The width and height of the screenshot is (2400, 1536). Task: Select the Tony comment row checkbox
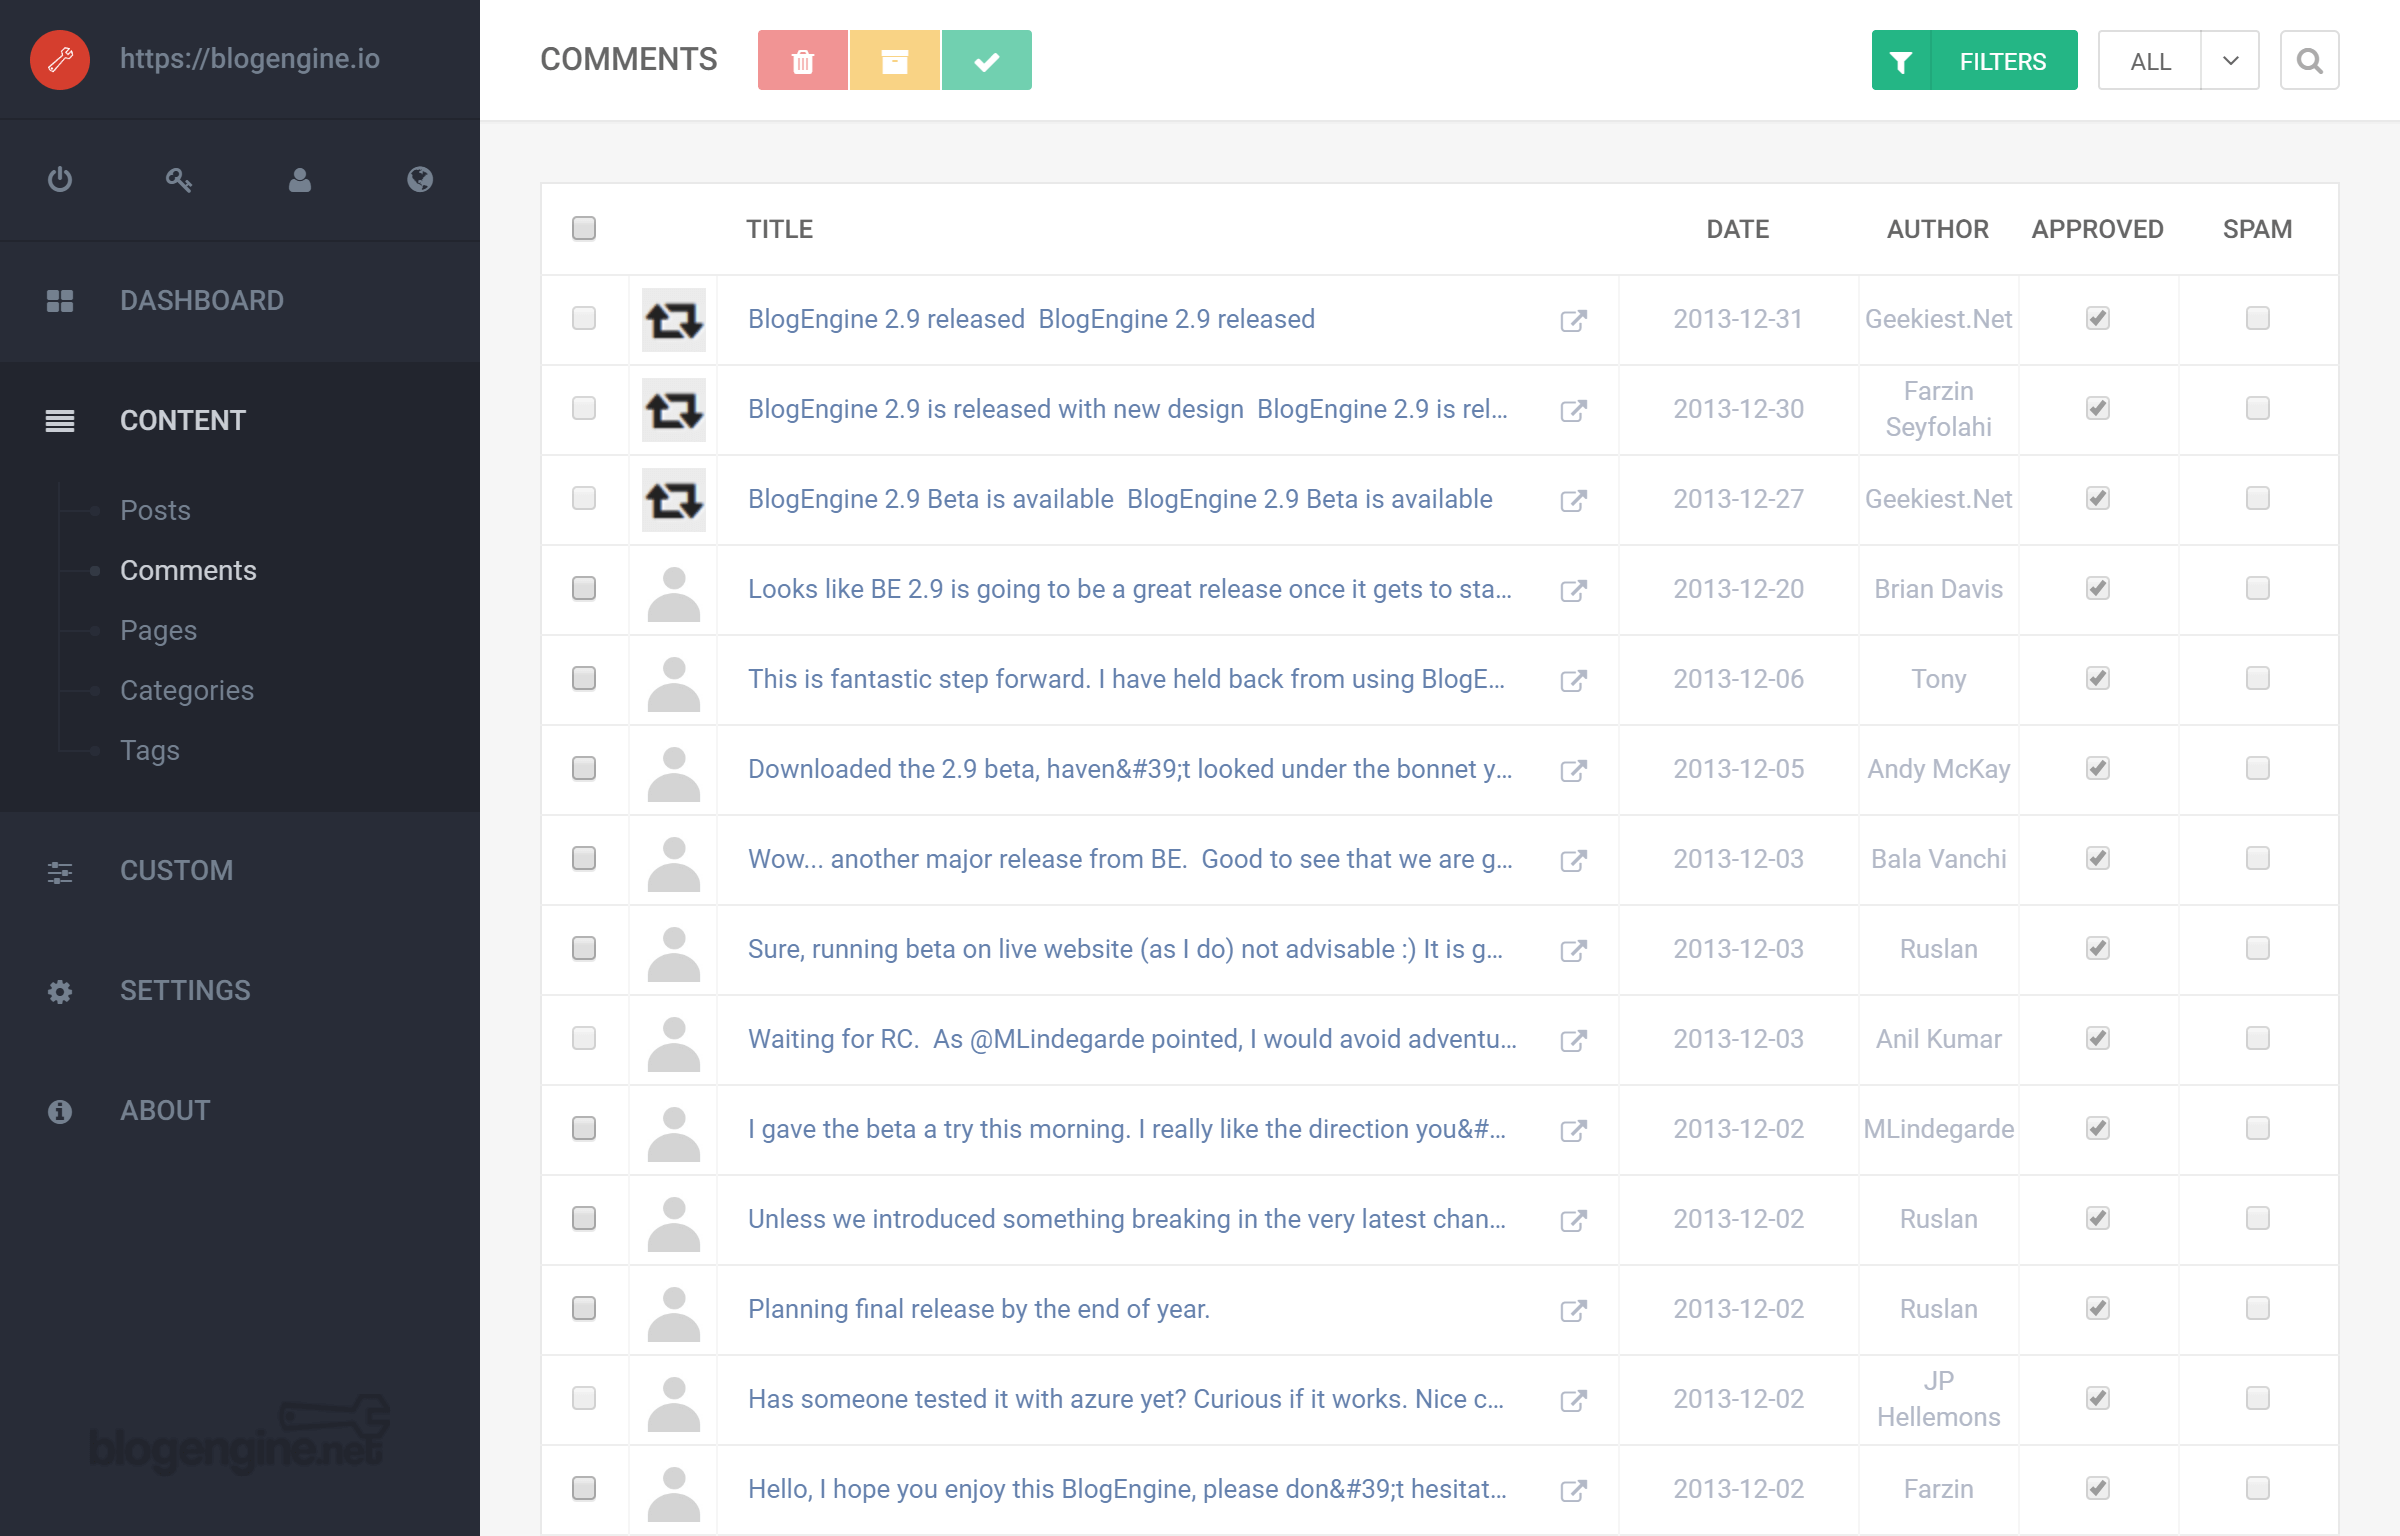pyautogui.click(x=584, y=678)
